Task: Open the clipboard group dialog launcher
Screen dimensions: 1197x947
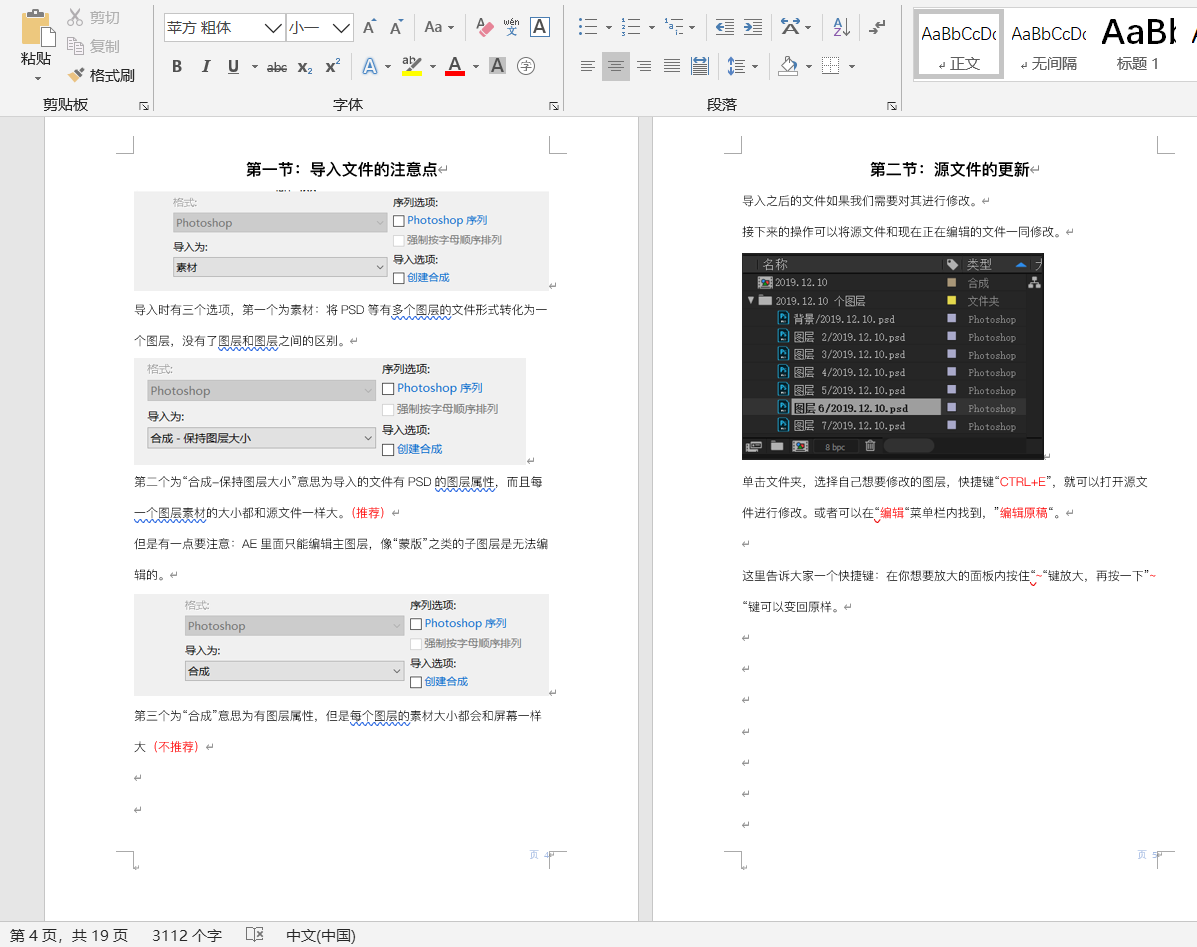Action: click(144, 106)
